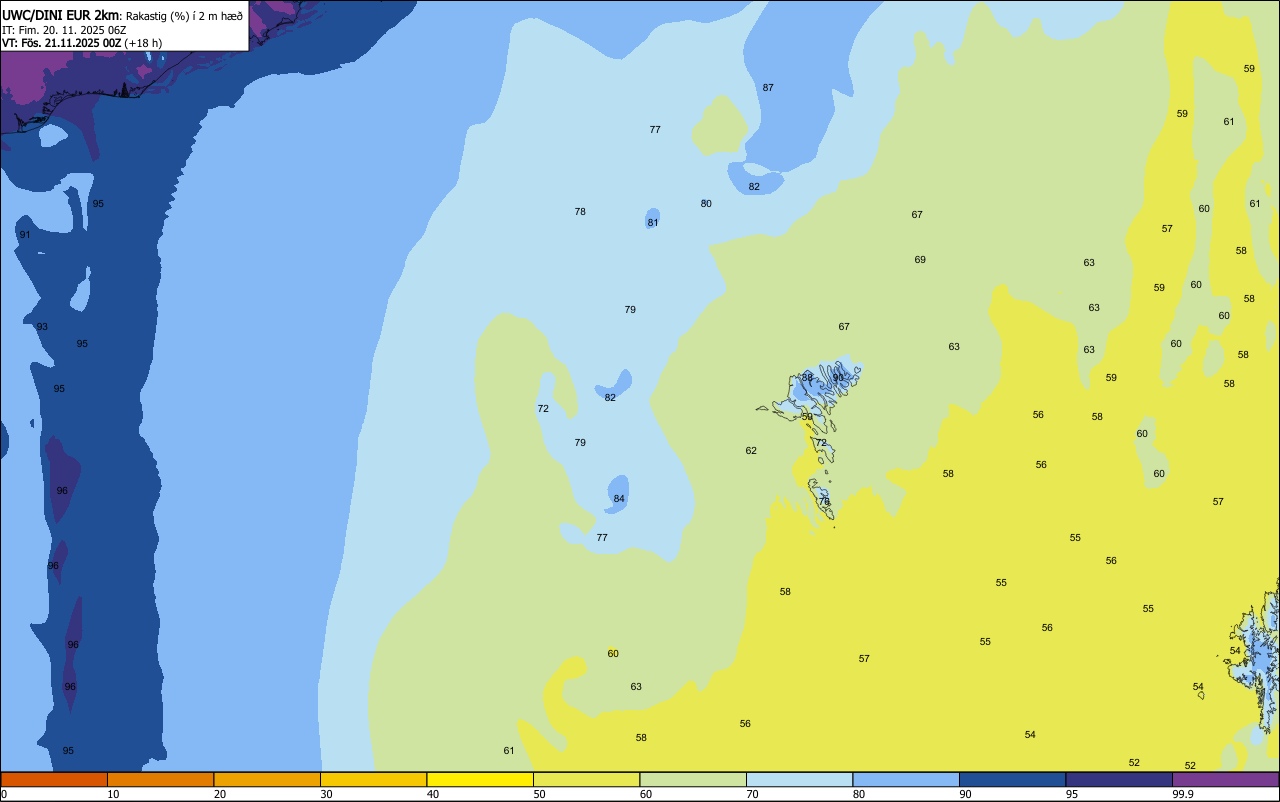Click the 'IT: Fim. 20. 11. 2025 06Z' line
This screenshot has width=1280, height=802.
(64, 30)
